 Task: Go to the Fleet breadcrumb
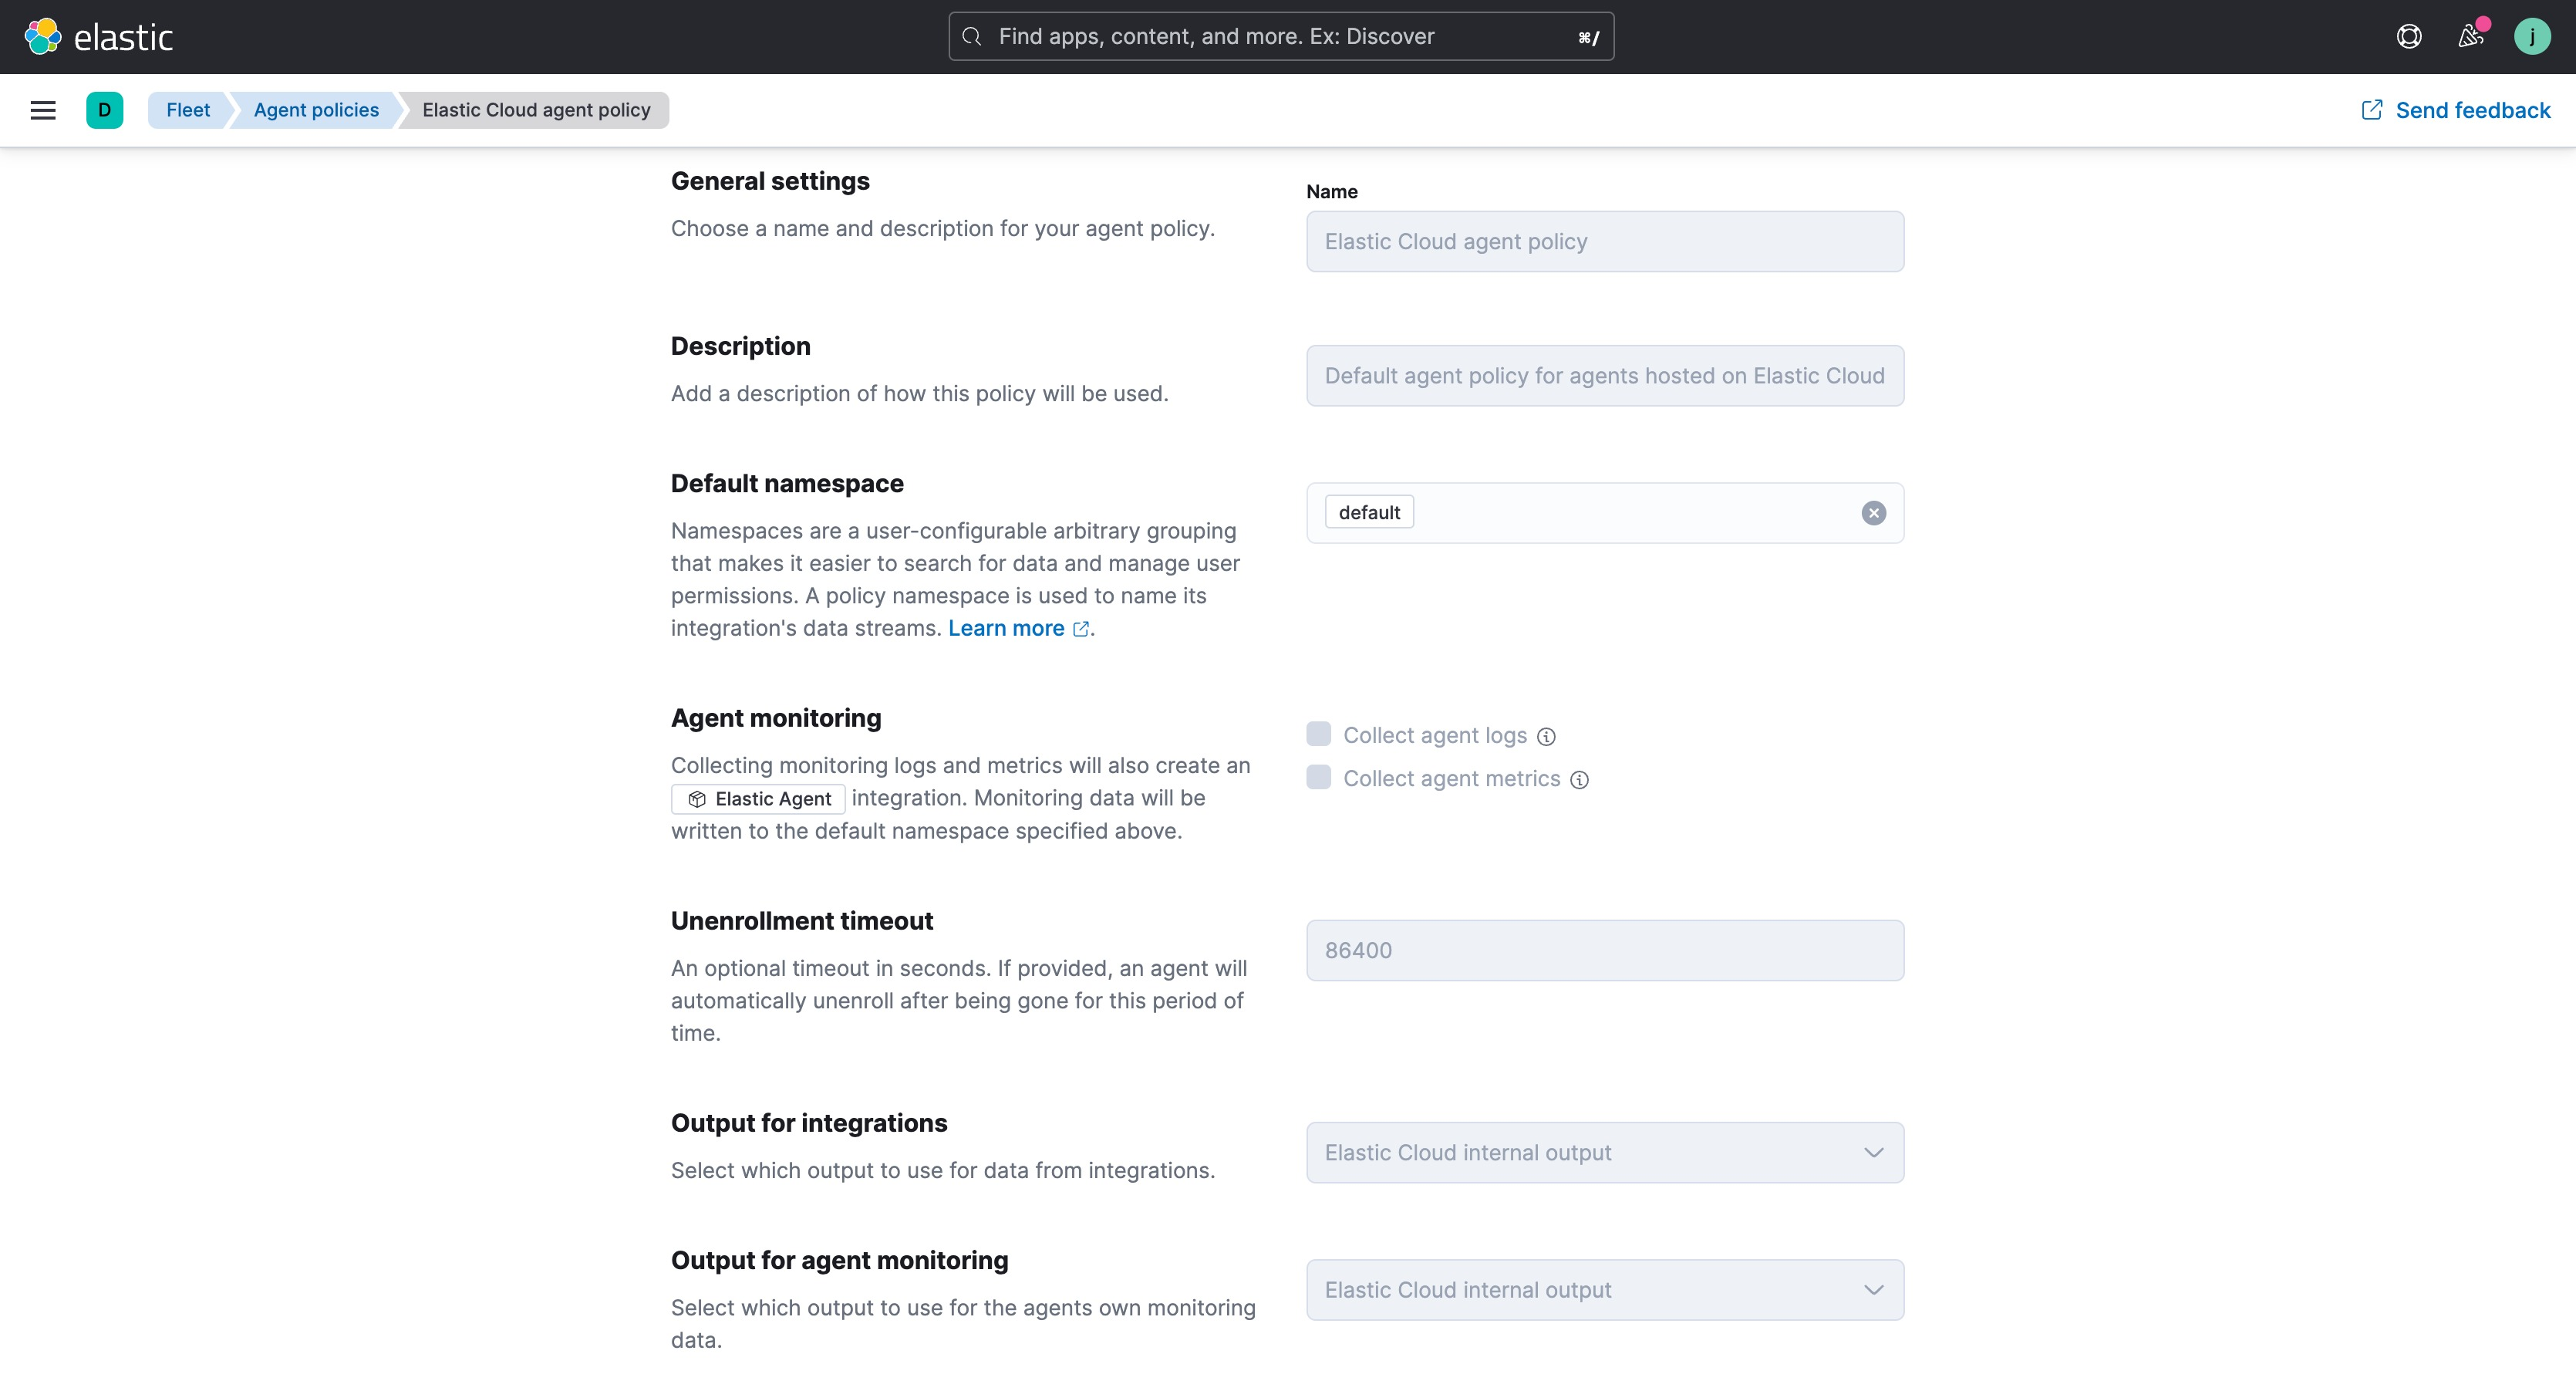(x=187, y=110)
